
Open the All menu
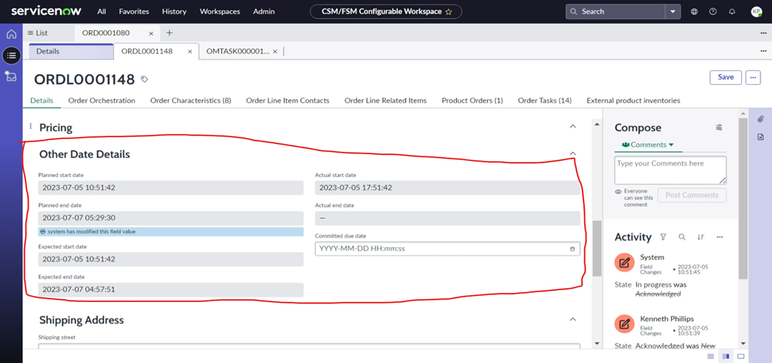[x=101, y=11]
